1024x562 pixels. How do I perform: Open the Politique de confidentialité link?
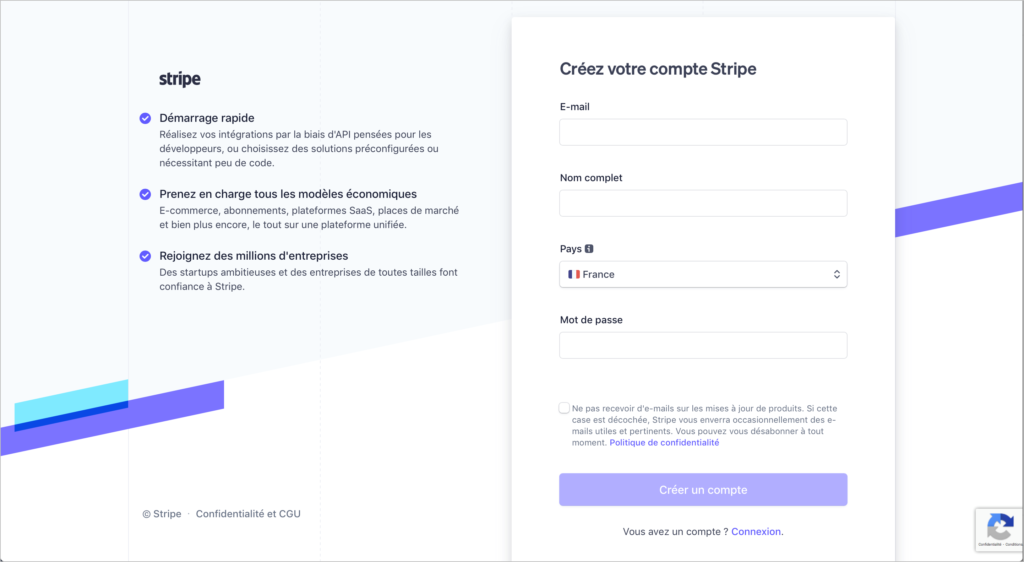tap(664, 443)
